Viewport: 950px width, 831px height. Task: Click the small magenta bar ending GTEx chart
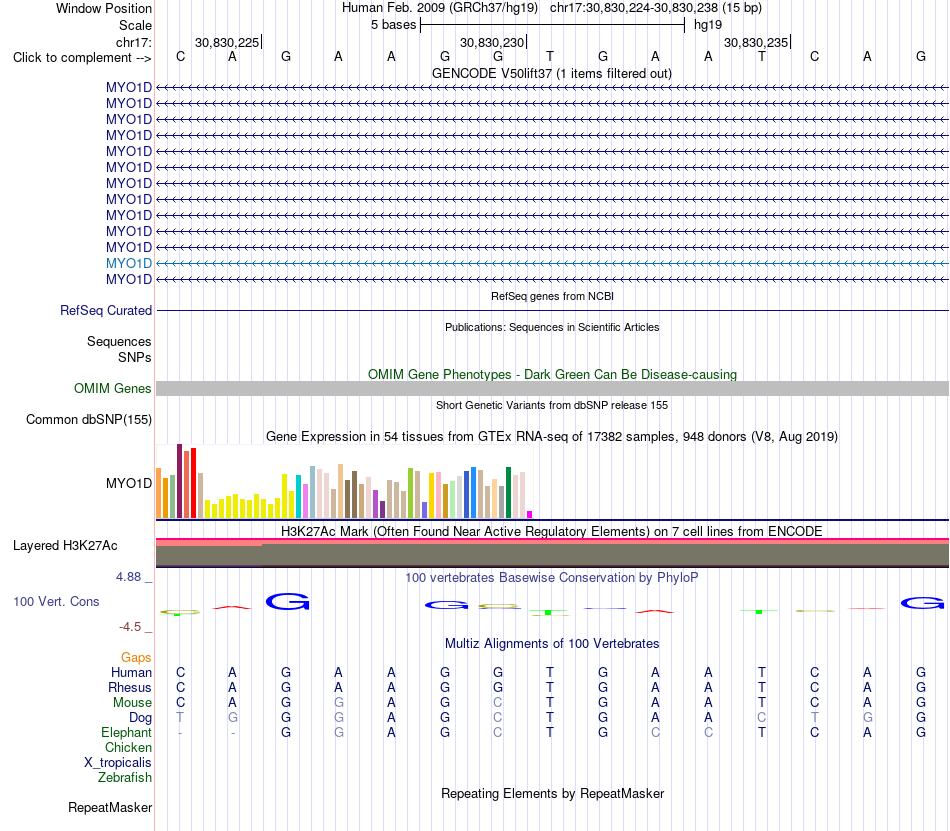pos(530,515)
